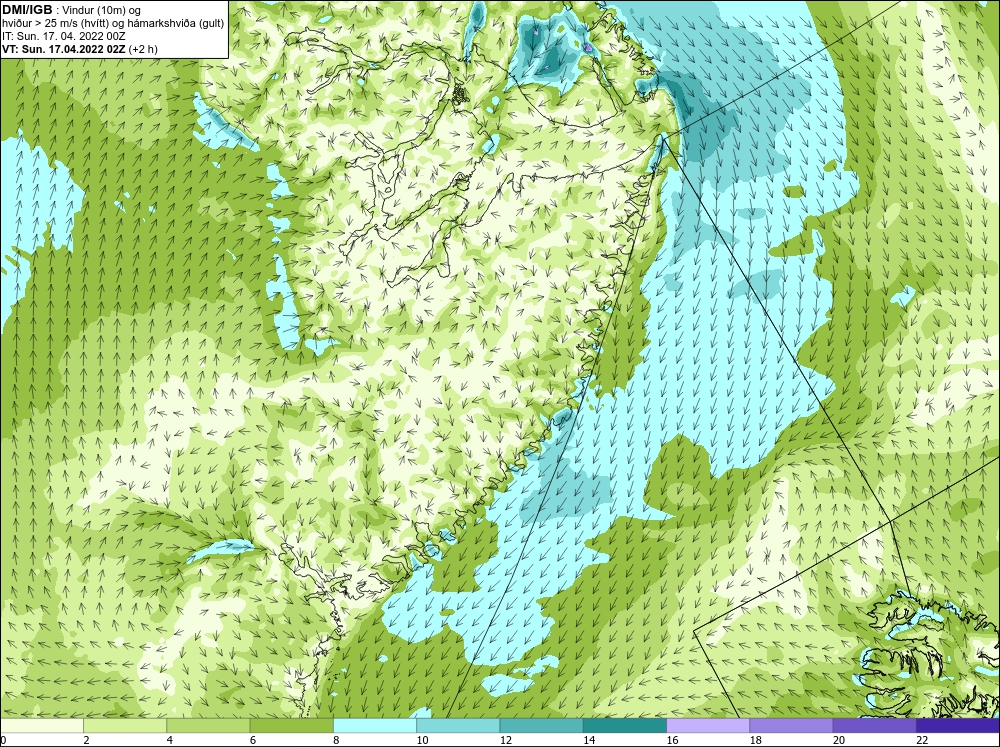Viewport: 1000px width, 747px height.
Task: Select the 10–12 m/s turquoise swatch
Action: click(x=458, y=725)
